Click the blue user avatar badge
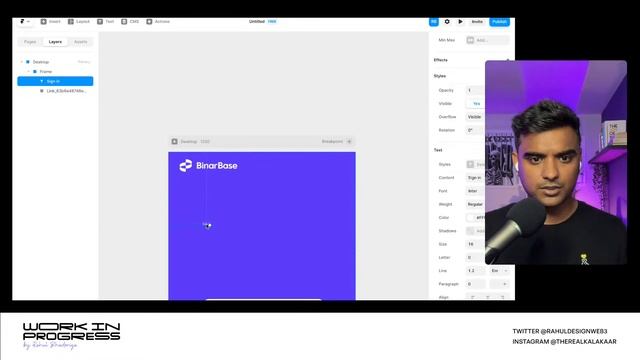Viewport: 640px width, 360px height. point(433,22)
